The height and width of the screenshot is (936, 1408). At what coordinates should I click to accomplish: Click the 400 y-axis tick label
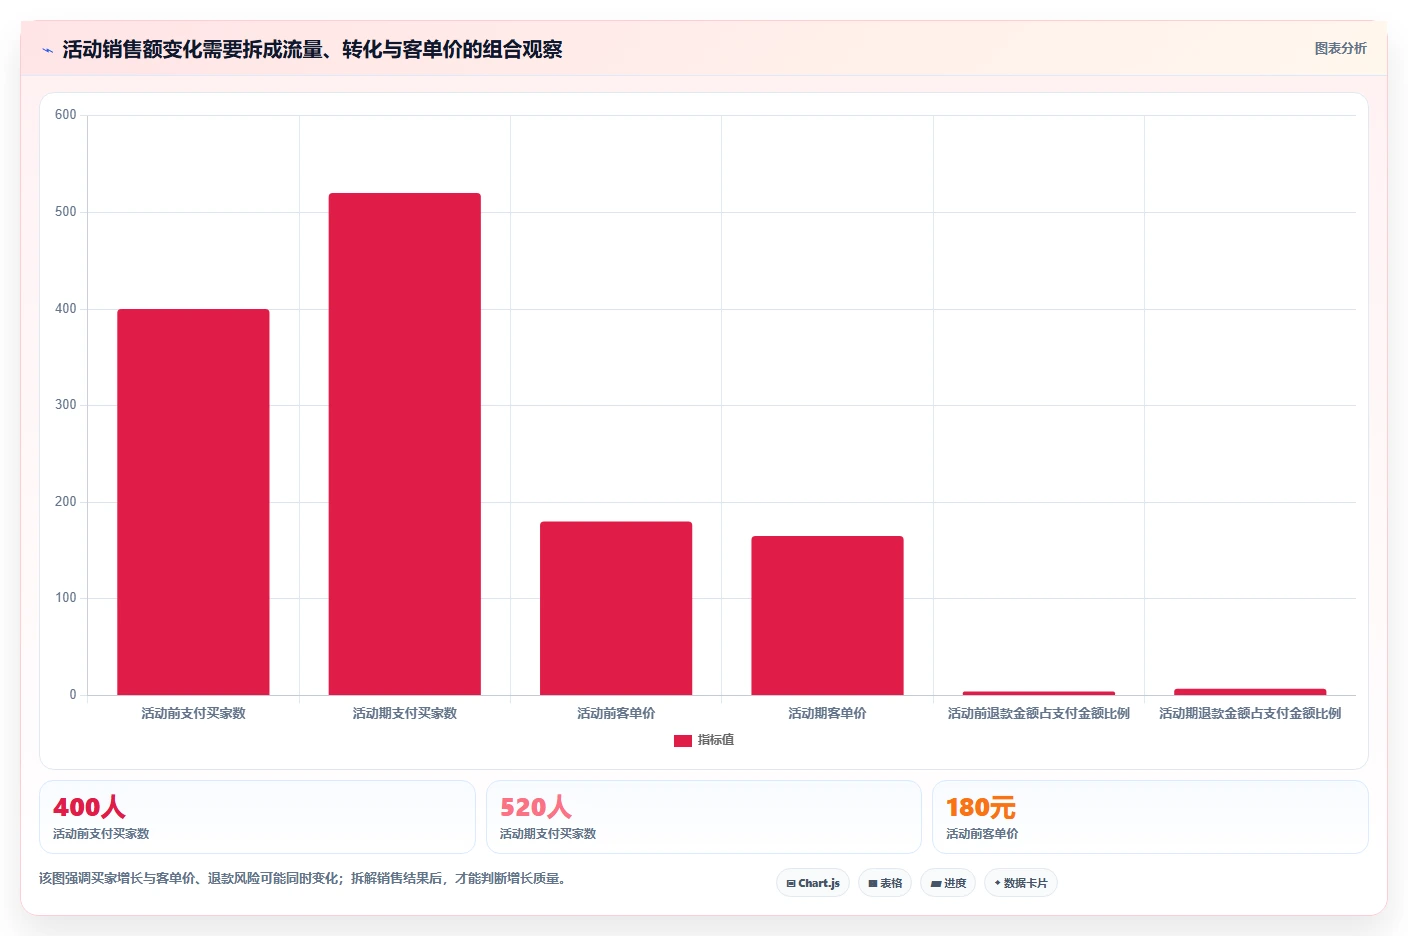66,309
